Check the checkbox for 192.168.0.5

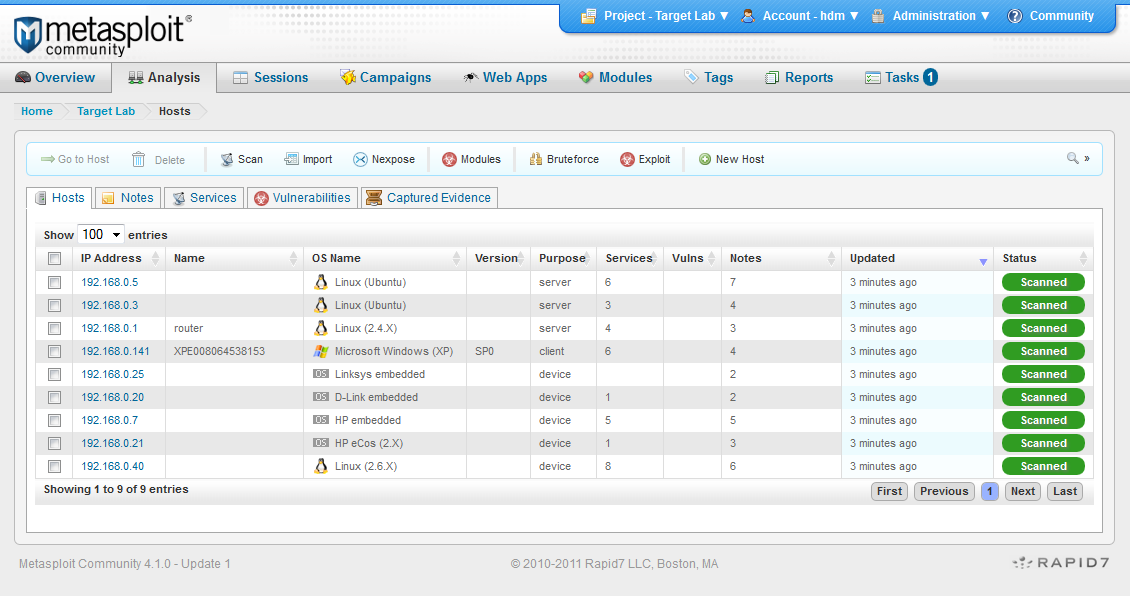[55, 282]
